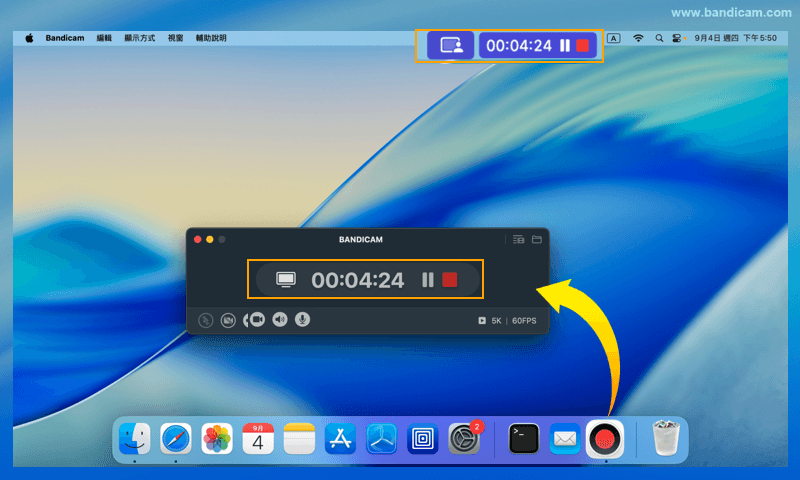Open the 顯示方式 menu

(x=139, y=38)
